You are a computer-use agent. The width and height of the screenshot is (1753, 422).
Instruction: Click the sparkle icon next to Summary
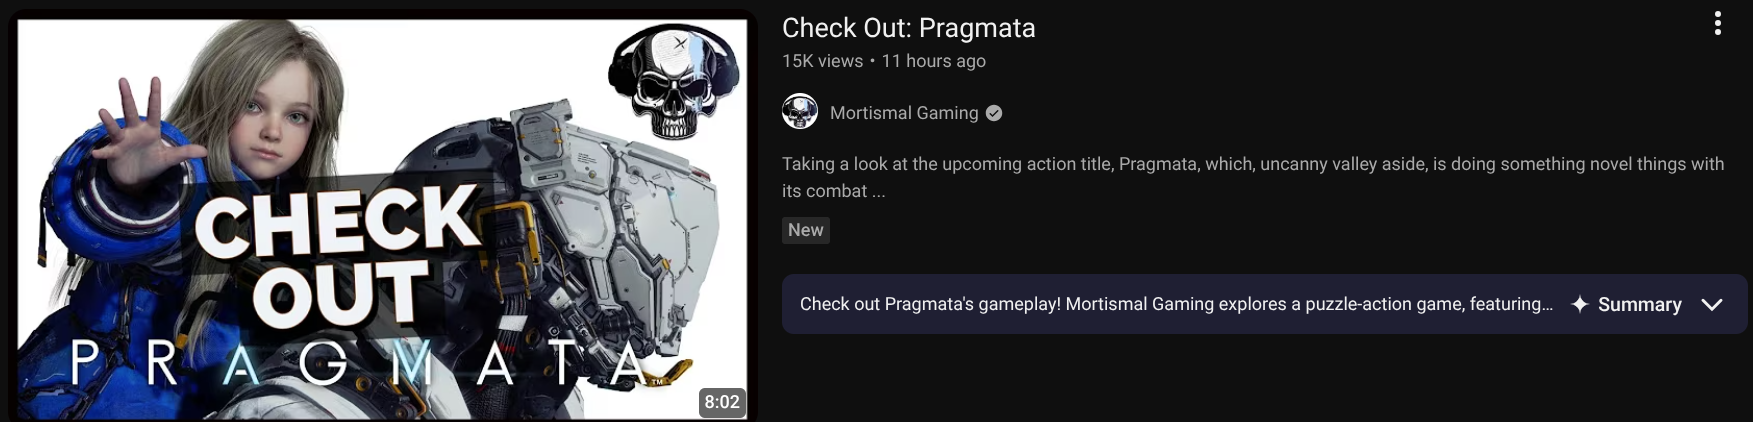tap(1579, 304)
